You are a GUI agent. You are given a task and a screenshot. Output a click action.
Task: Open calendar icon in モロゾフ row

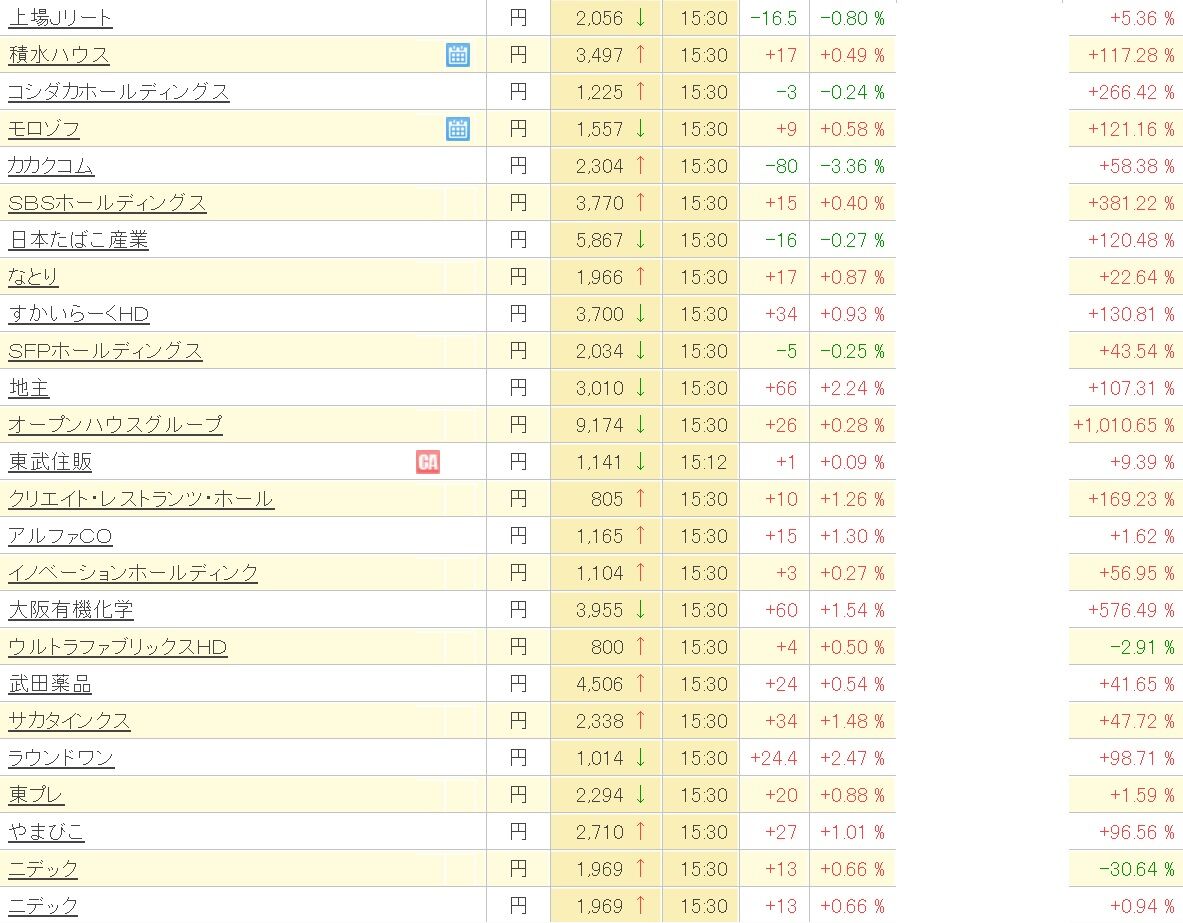tap(457, 129)
